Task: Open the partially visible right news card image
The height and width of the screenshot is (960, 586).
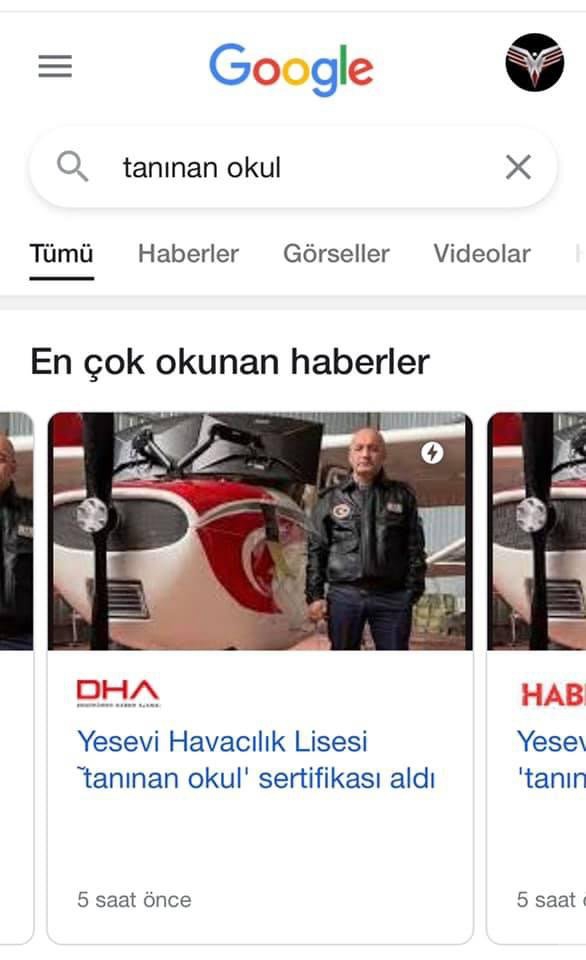Action: click(537, 531)
